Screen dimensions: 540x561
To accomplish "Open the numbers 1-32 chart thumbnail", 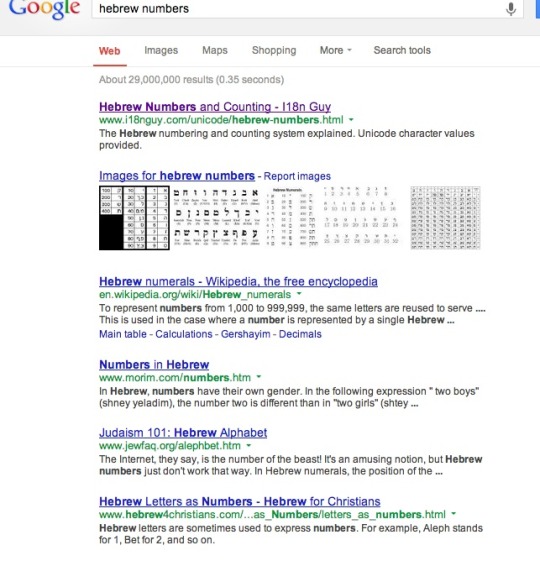I will point(361,215).
